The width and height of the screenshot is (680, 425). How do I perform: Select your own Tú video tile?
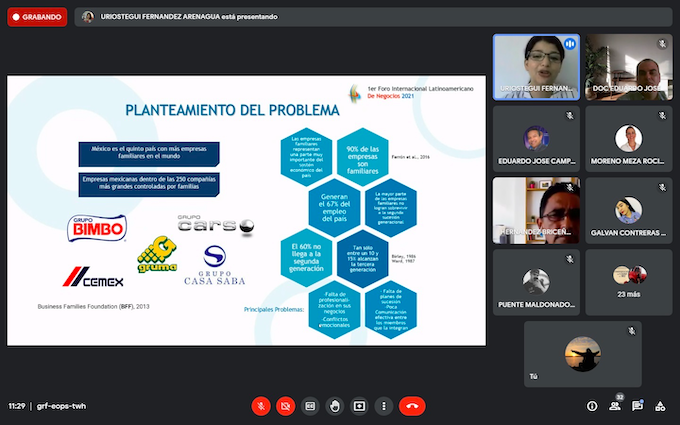(583, 354)
